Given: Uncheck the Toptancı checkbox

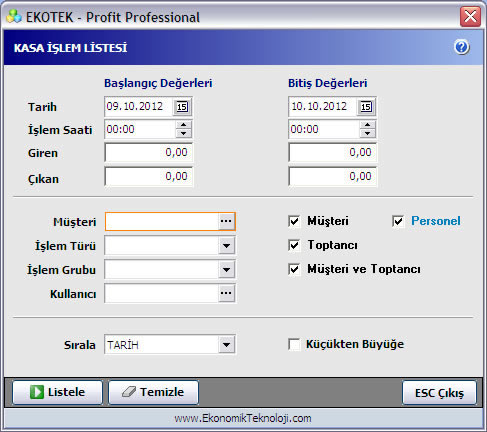Looking at the screenshot, I should [294, 245].
